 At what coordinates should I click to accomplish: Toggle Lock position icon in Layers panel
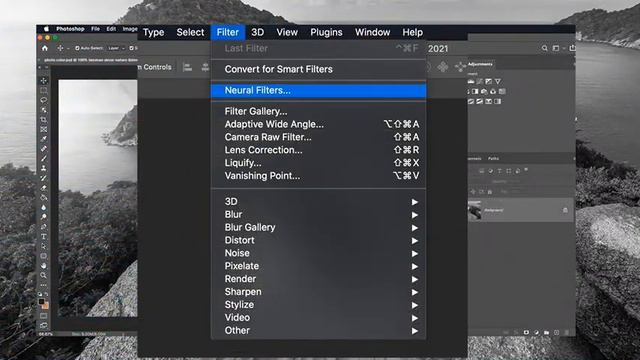coord(473,191)
